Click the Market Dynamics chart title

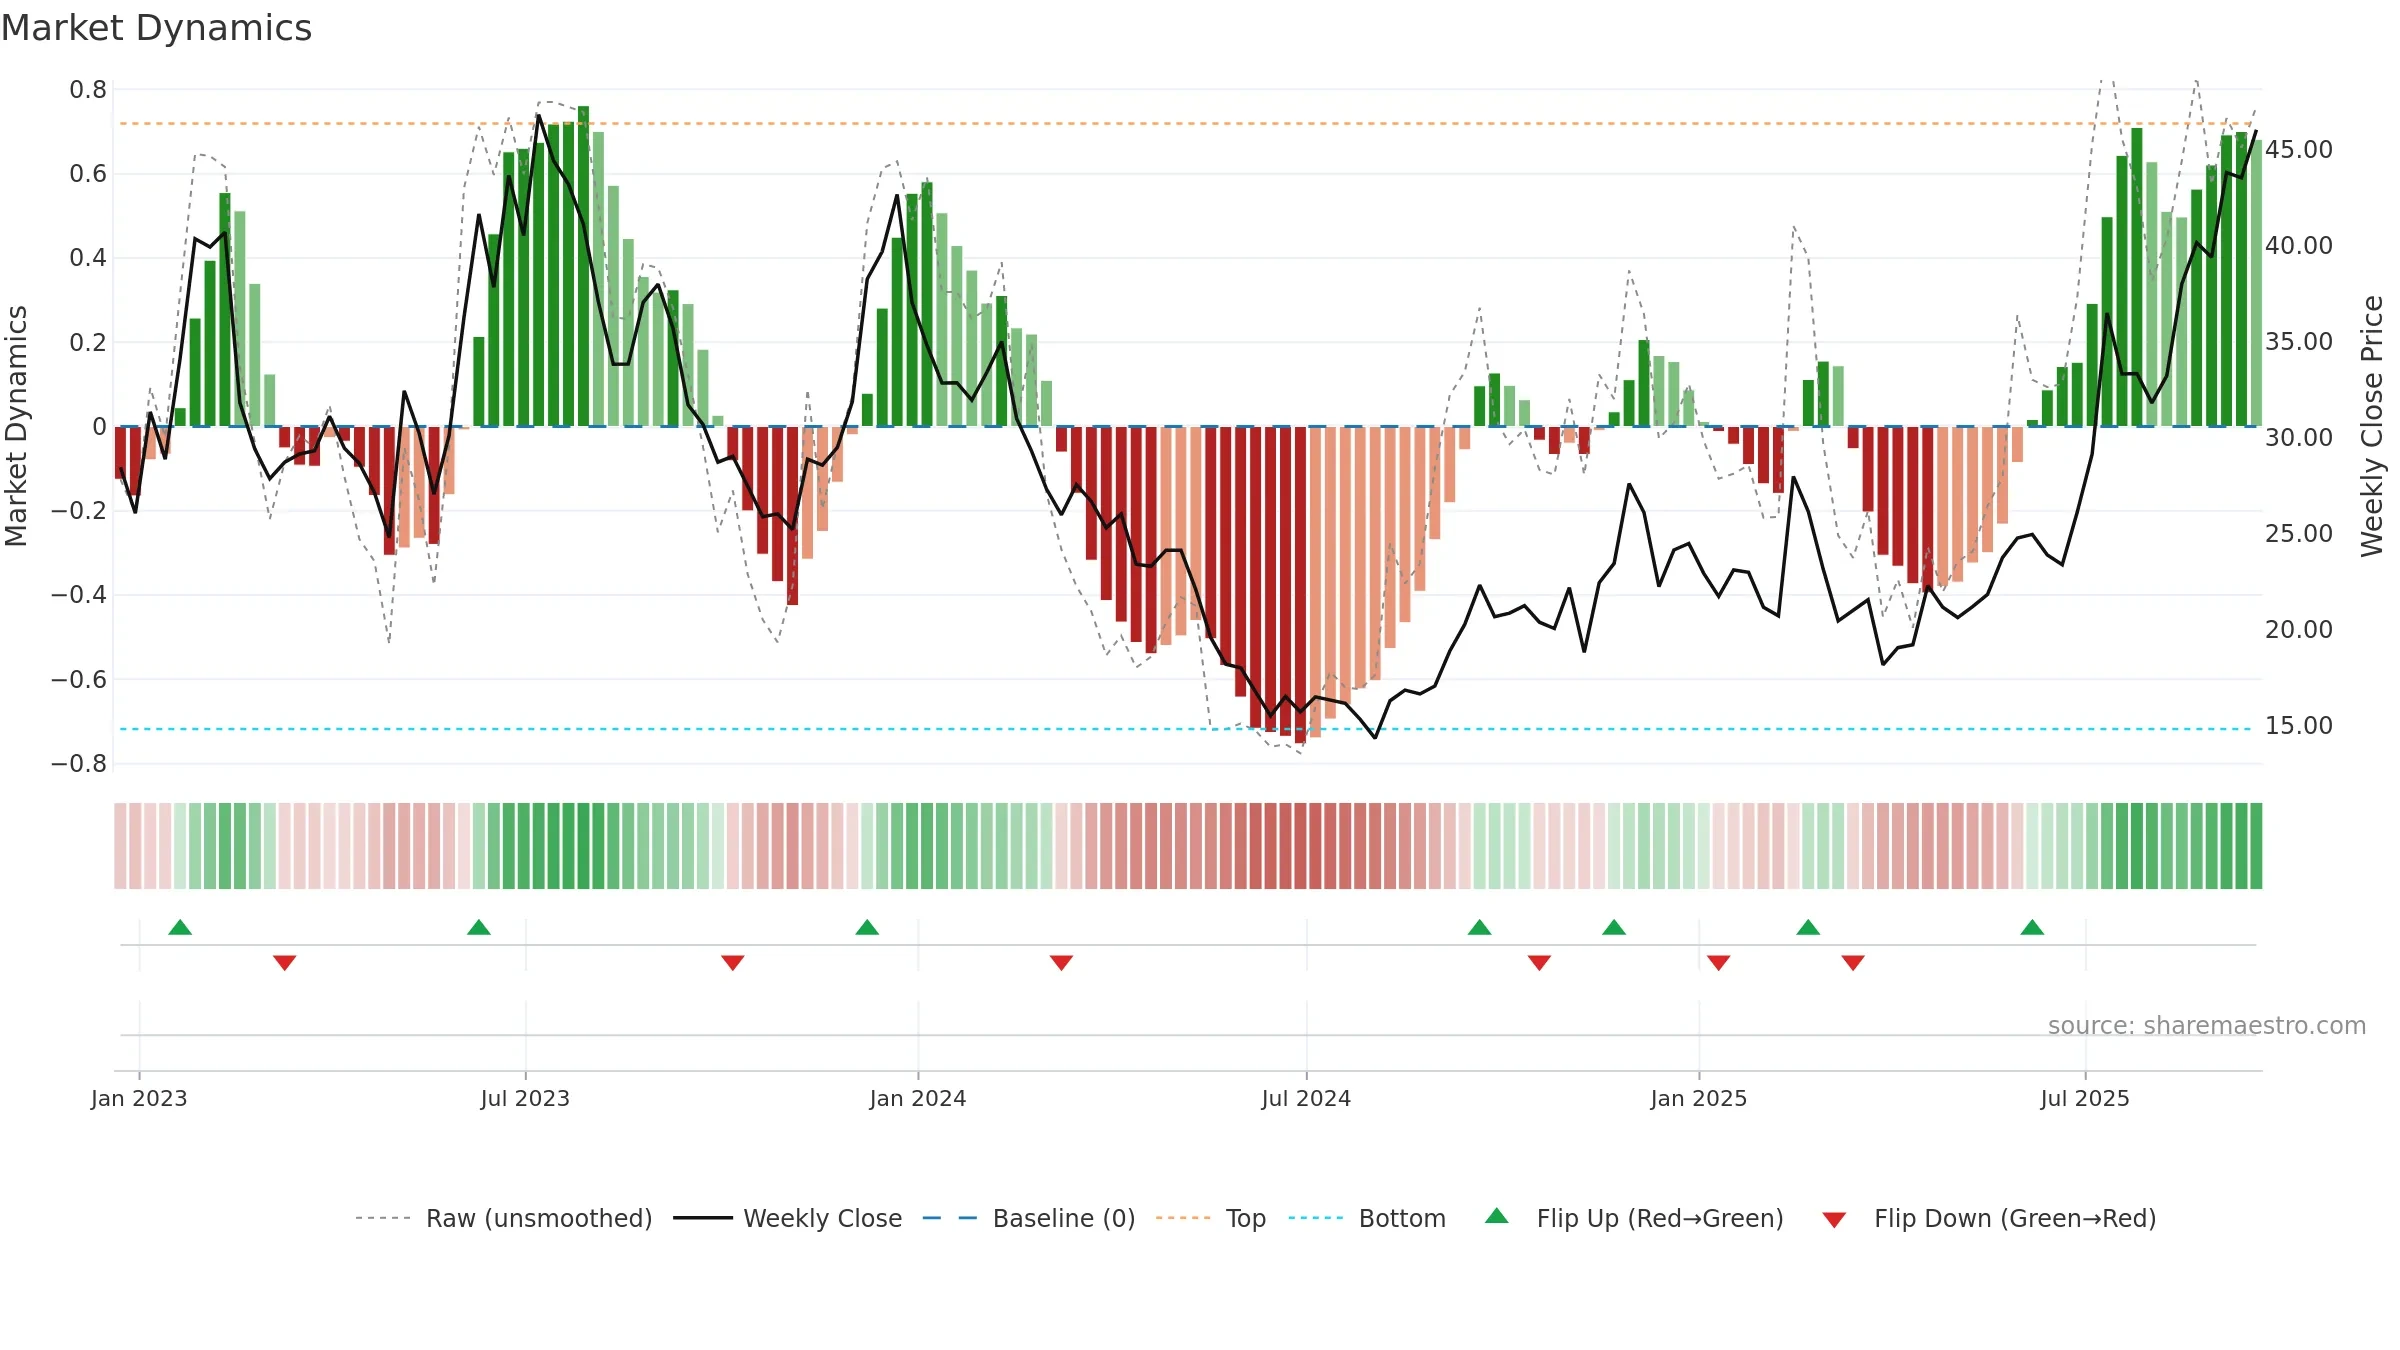(156, 28)
